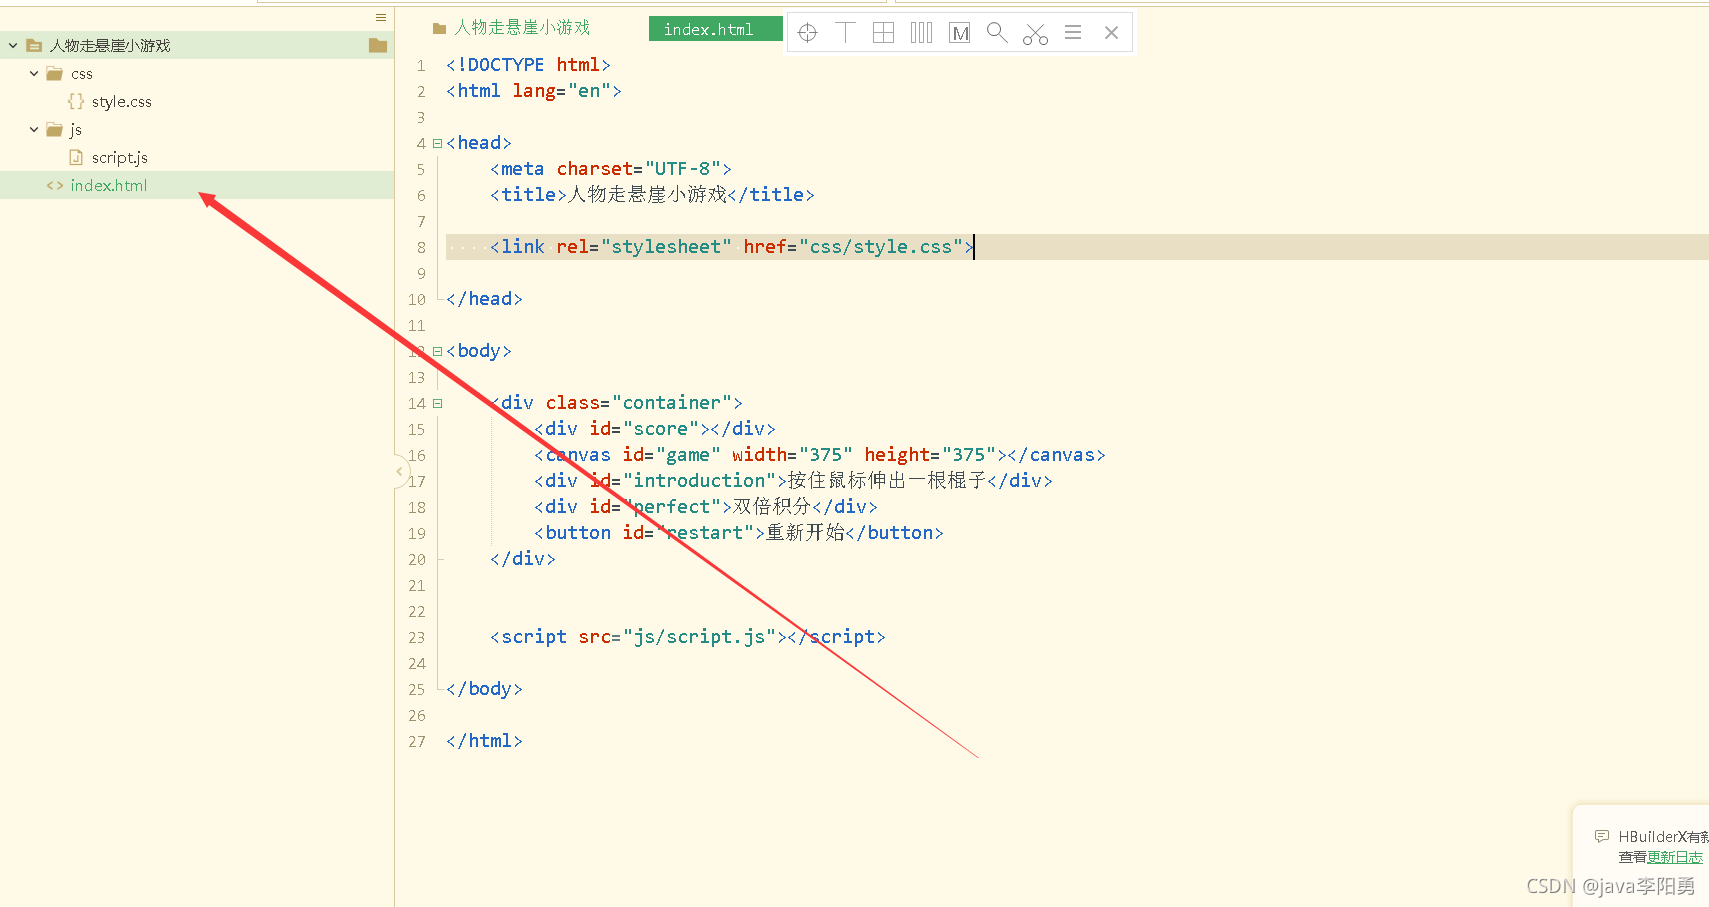This screenshot has width=1709, height=907.
Task: Collapse the css folder chevron
Action: pos(34,74)
